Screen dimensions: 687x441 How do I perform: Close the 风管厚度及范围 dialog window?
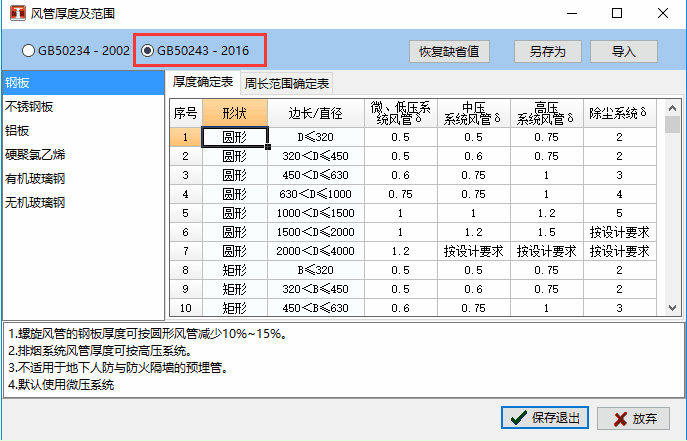[663, 14]
